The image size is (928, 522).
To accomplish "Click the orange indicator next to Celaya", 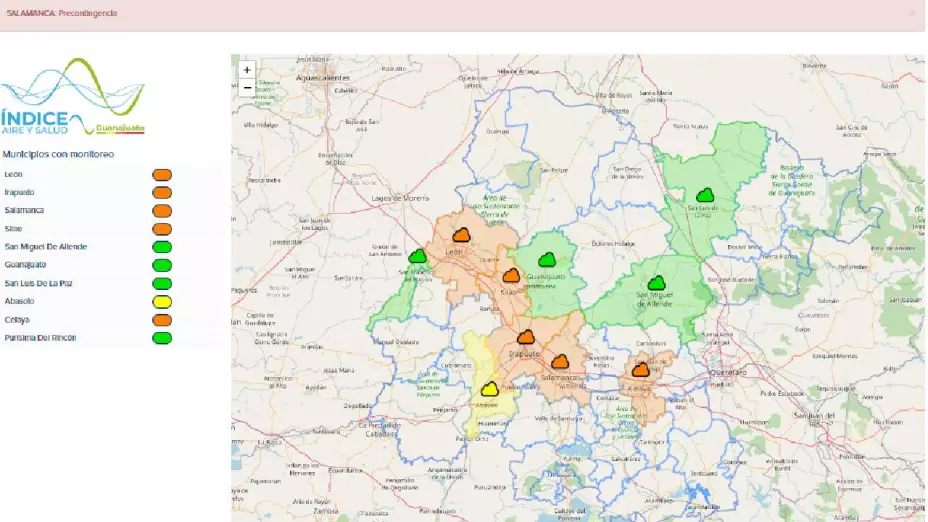I will [x=161, y=320].
